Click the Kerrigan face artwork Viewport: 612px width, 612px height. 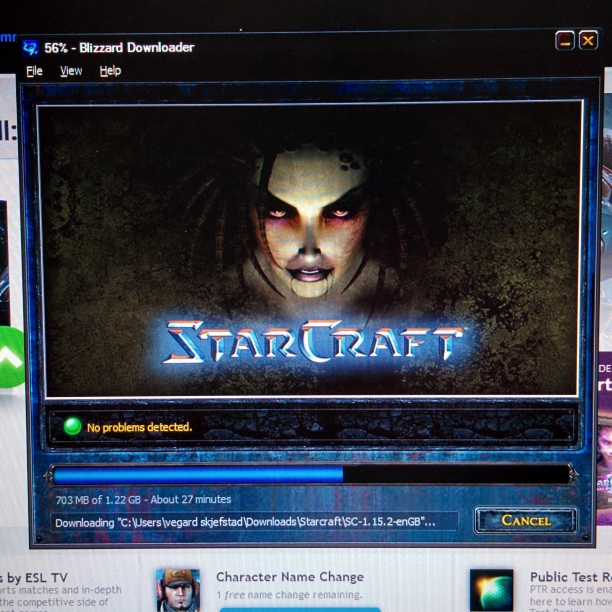(312, 221)
